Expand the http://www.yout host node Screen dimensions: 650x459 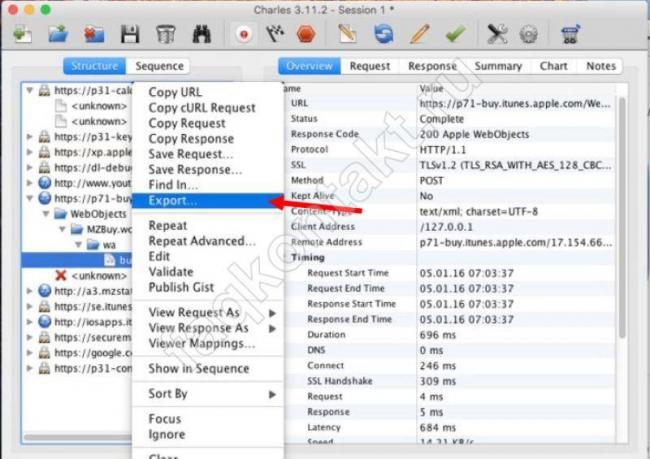[29, 183]
